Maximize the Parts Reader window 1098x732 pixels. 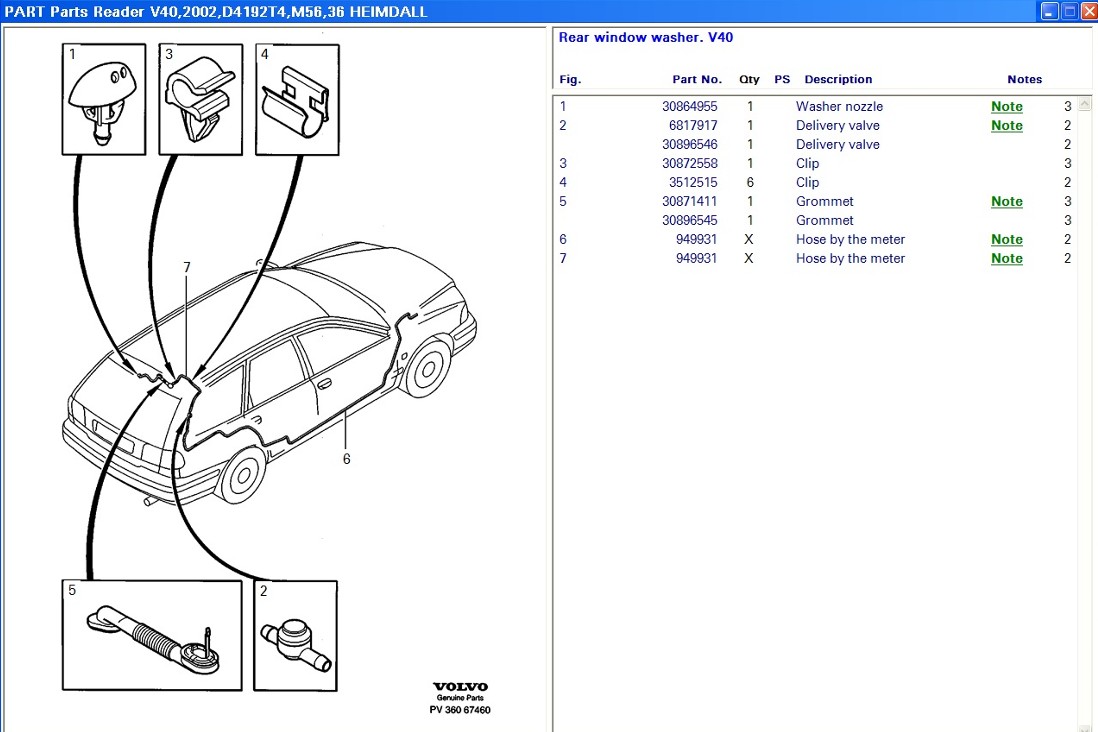1069,11
